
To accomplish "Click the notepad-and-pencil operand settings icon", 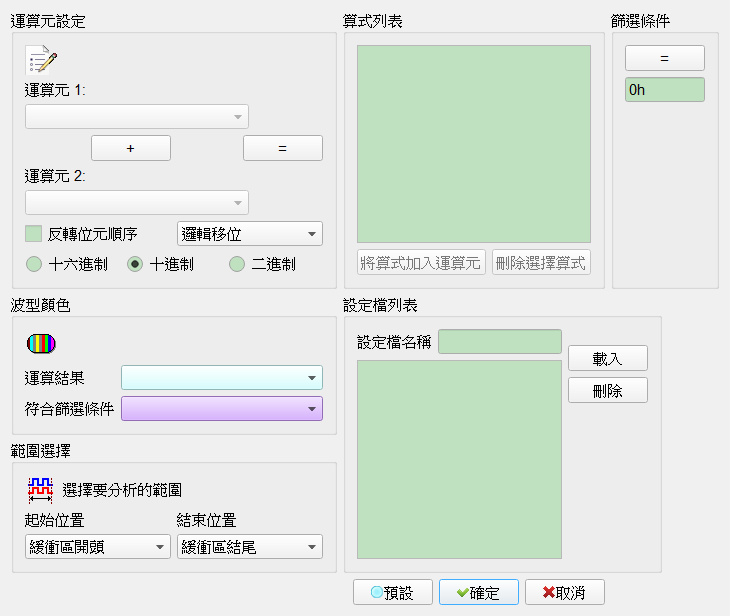I will pos(41,60).
